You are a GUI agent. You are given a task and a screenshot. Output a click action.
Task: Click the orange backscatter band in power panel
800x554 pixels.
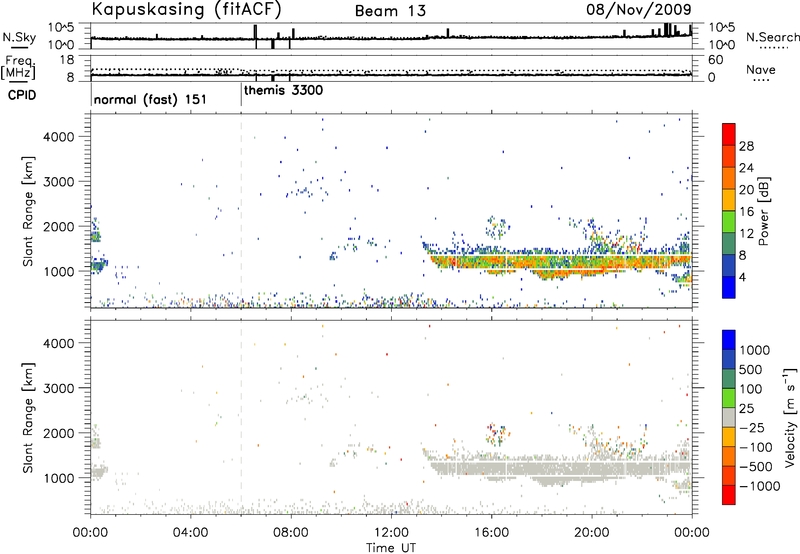pyautogui.click(x=561, y=263)
